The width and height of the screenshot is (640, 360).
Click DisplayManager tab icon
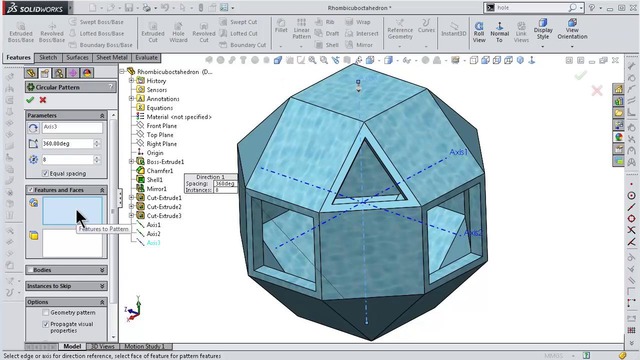click(x=87, y=73)
